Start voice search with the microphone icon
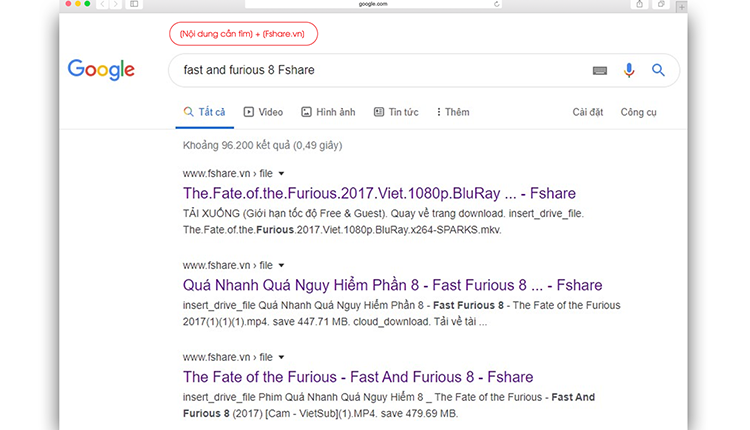The width and height of the screenshot is (750, 430). (629, 70)
